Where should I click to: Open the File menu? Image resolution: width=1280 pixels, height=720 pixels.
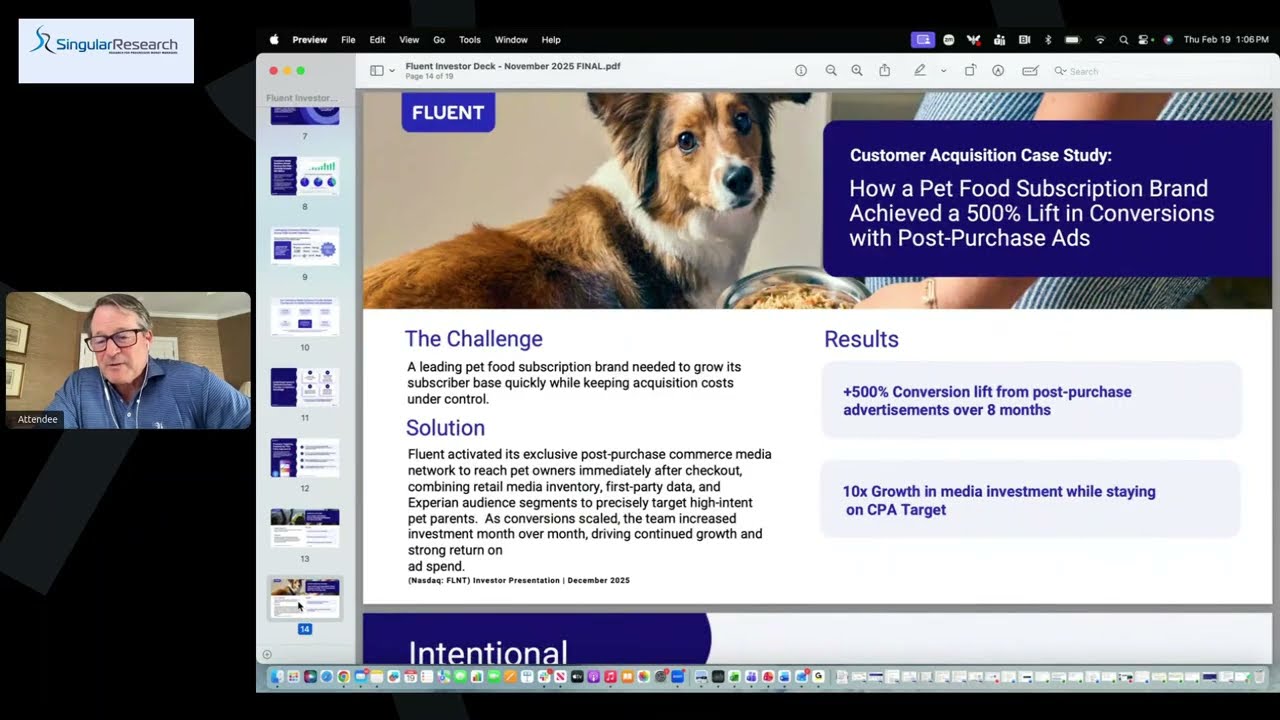(x=348, y=40)
